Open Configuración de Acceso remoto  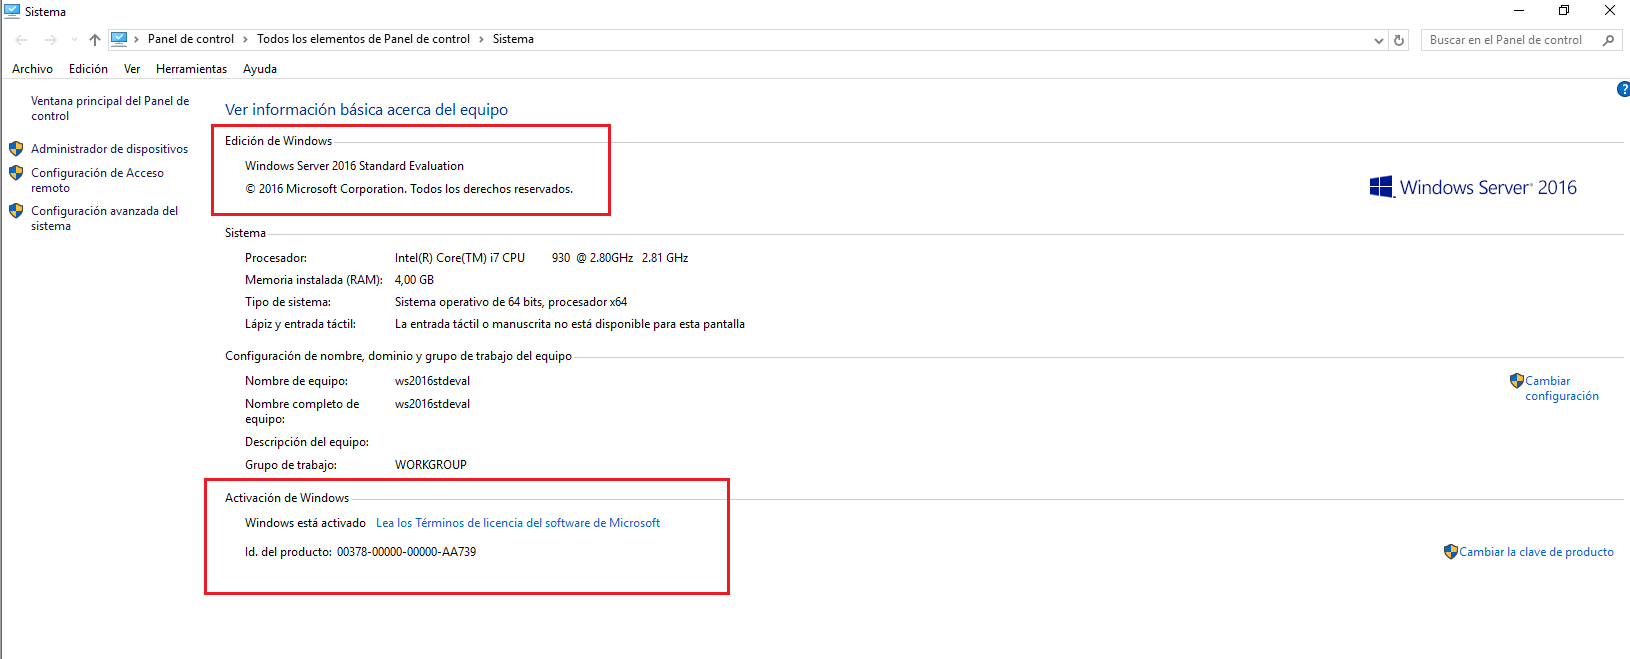tap(97, 180)
